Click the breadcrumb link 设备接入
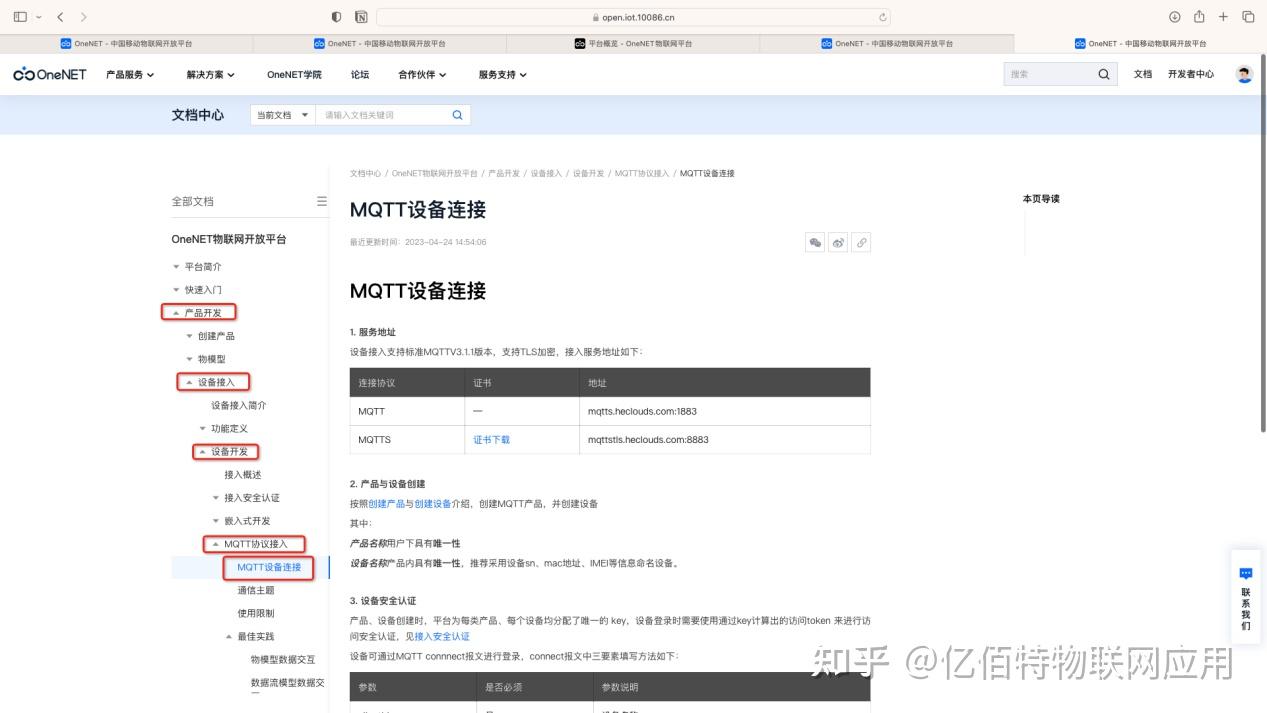The height and width of the screenshot is (713, 1267). click(545, 173)
